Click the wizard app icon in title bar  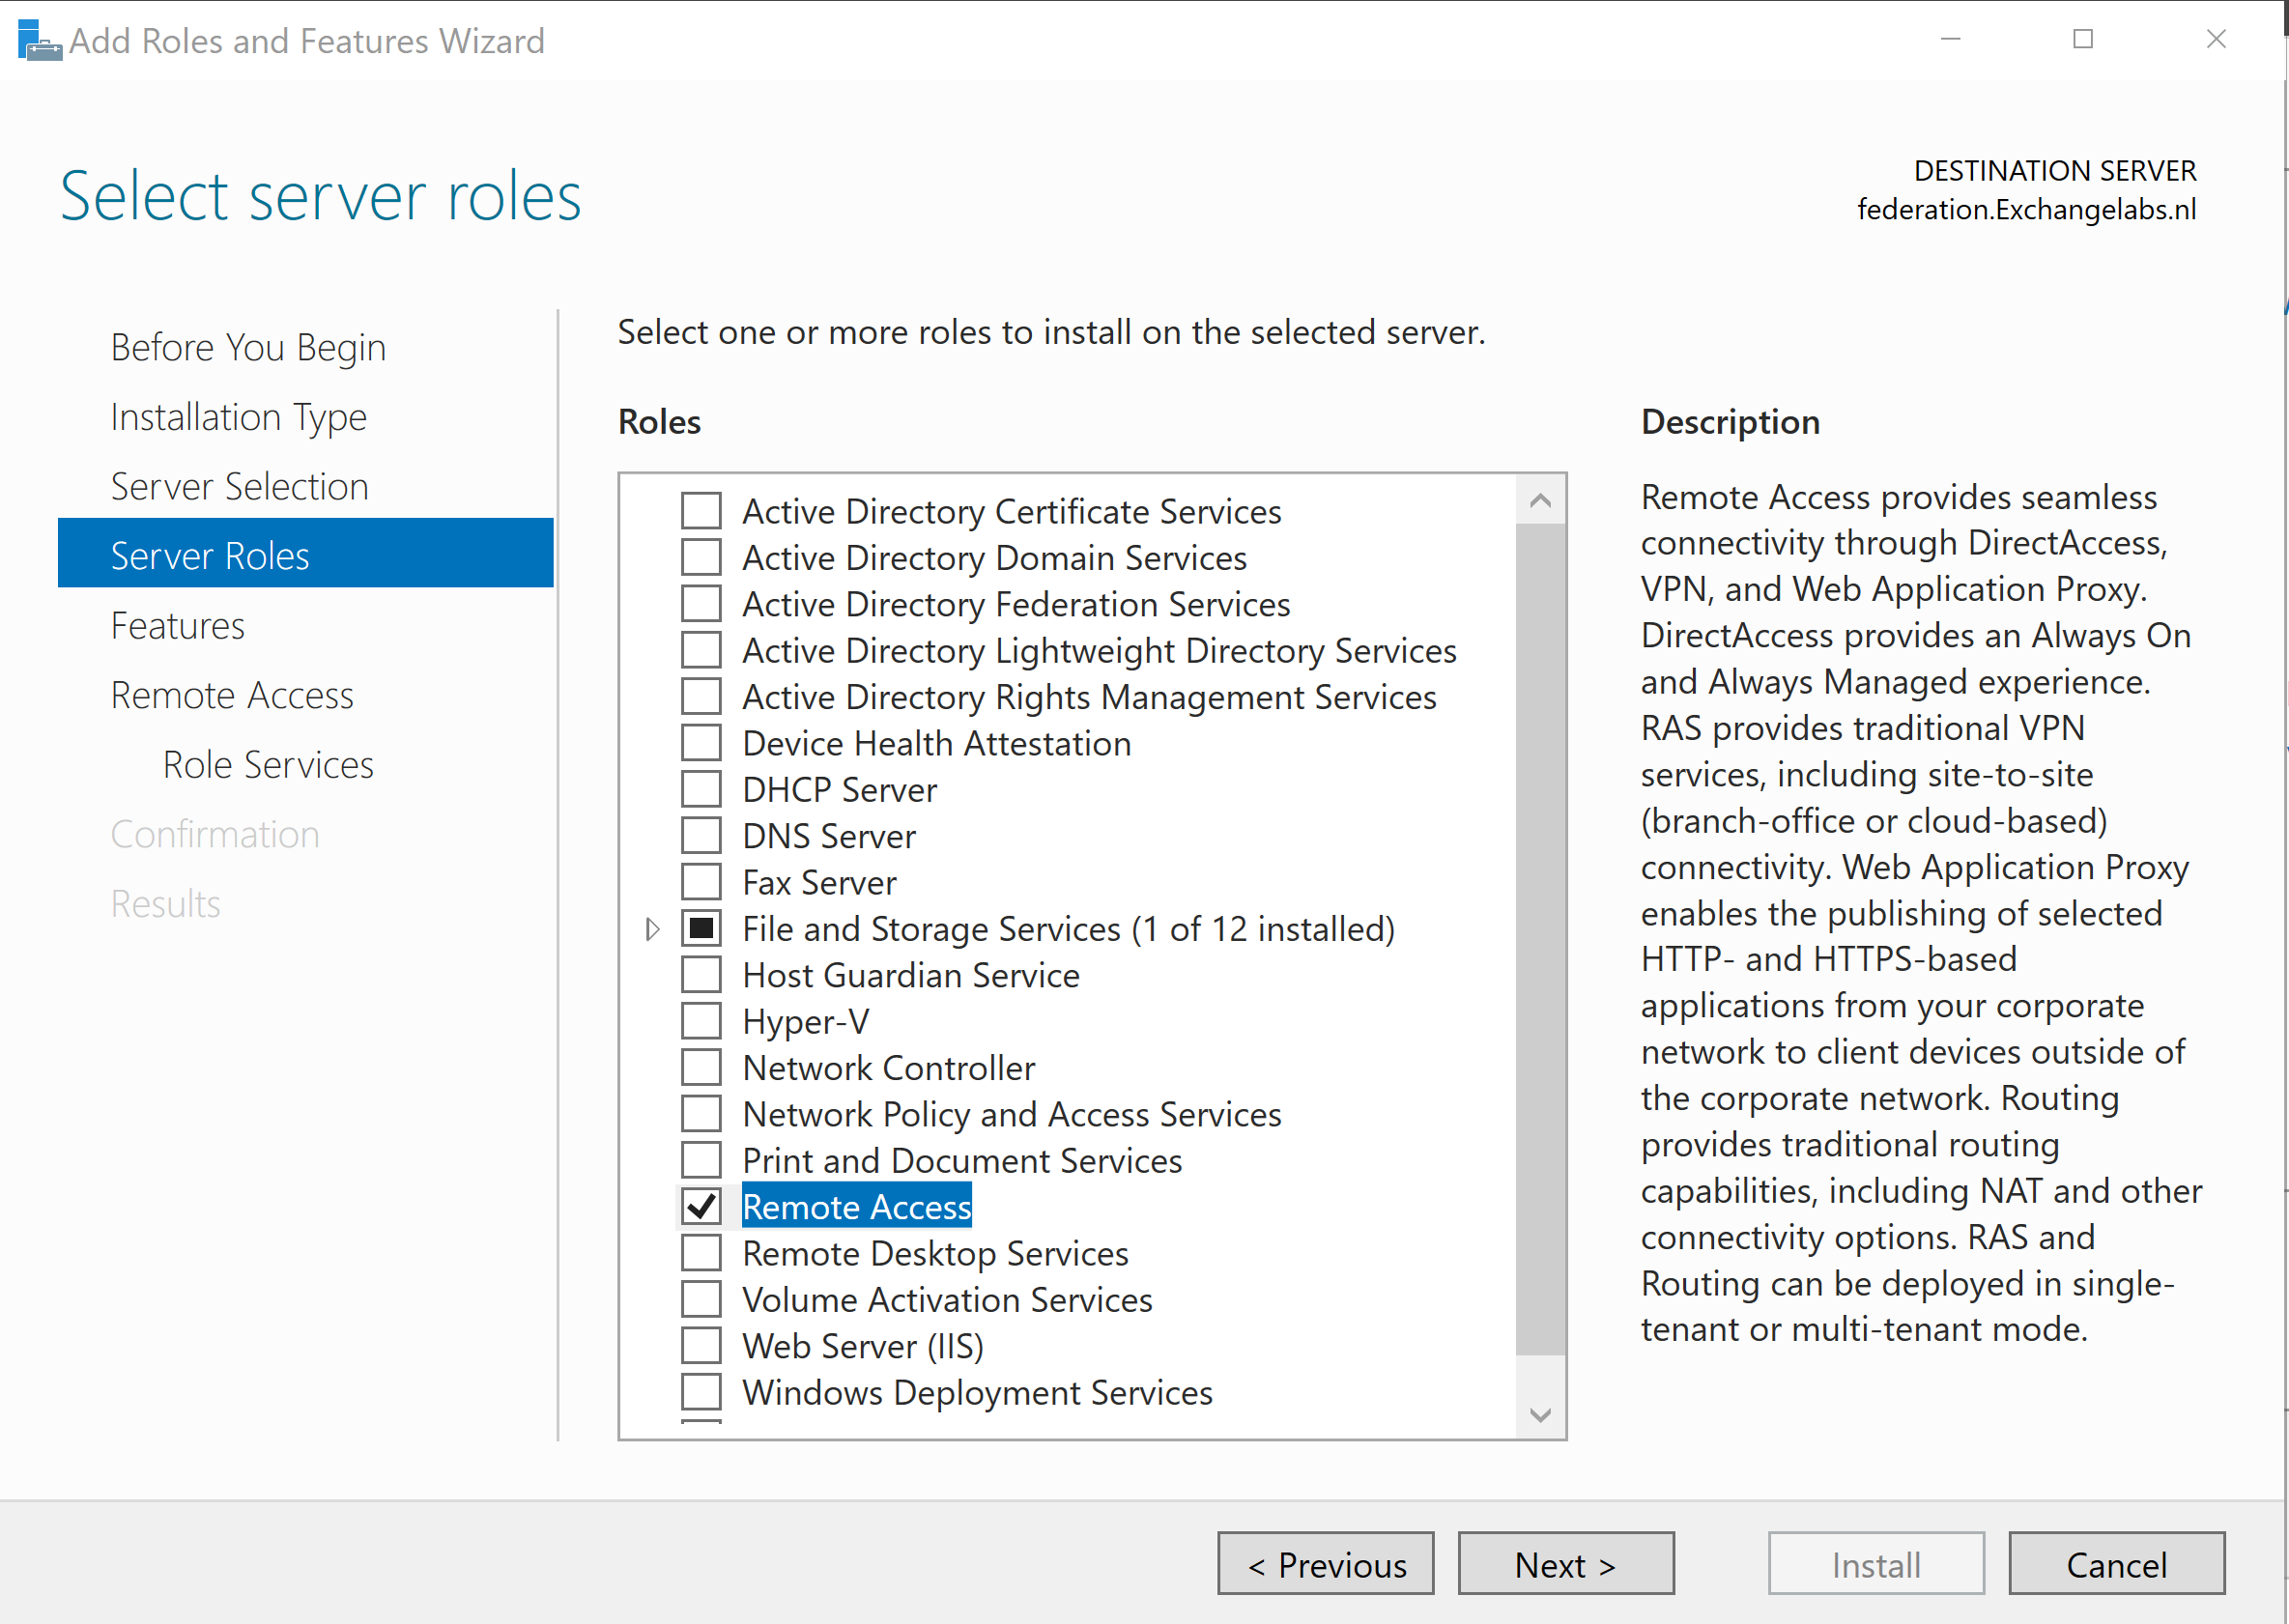(x=38, y=40)
